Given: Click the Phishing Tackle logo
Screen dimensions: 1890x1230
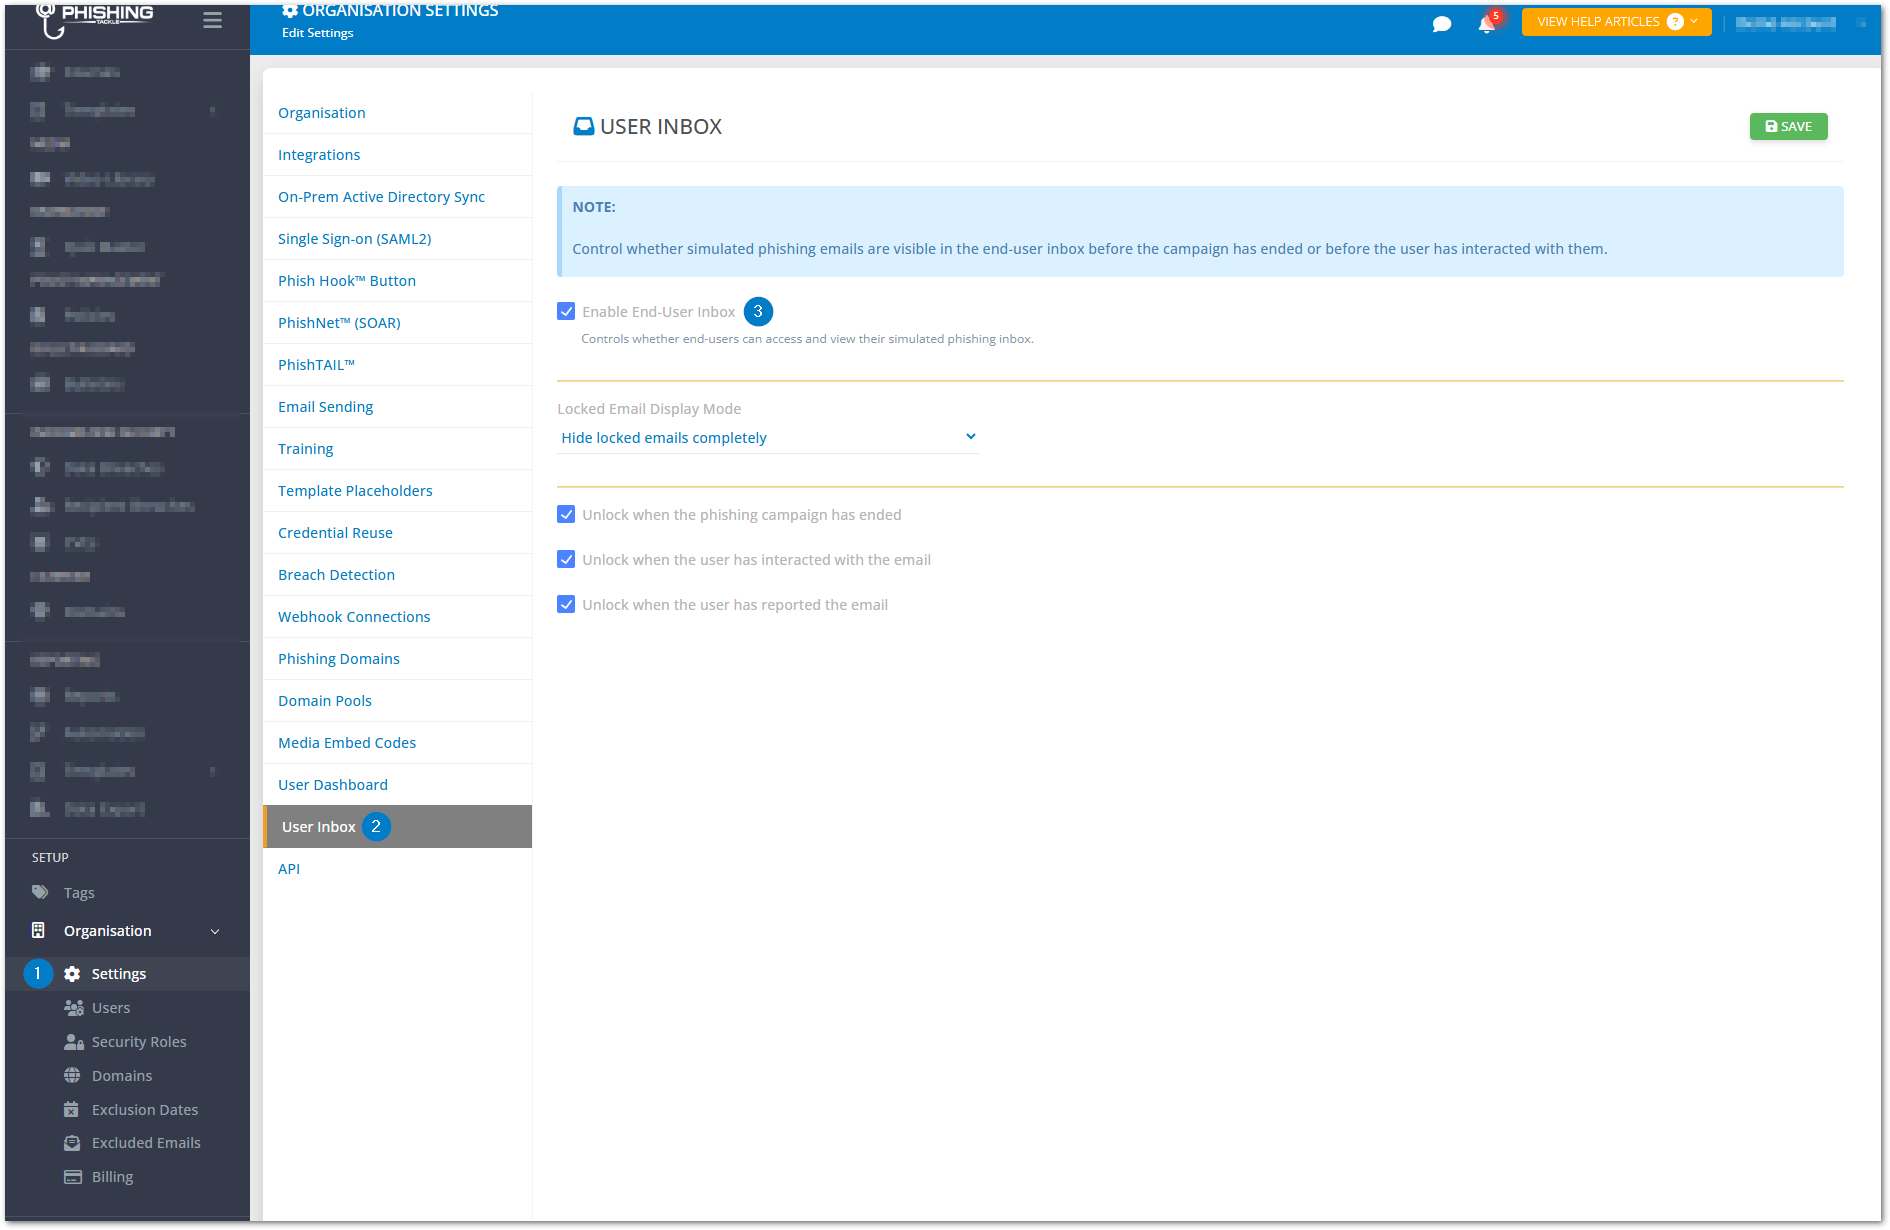Looking at the screenshot, I should pyautogui.click(x=95, y=20).
